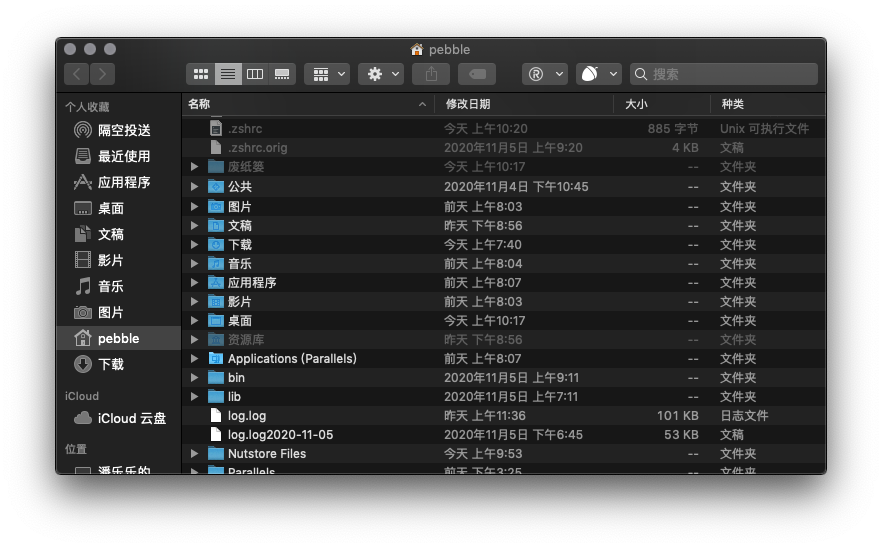Image resolution: width=882 pixels, height=548 pixels.
Task: Expand the Applications (Parallels) folder
Action: [194, 358]
